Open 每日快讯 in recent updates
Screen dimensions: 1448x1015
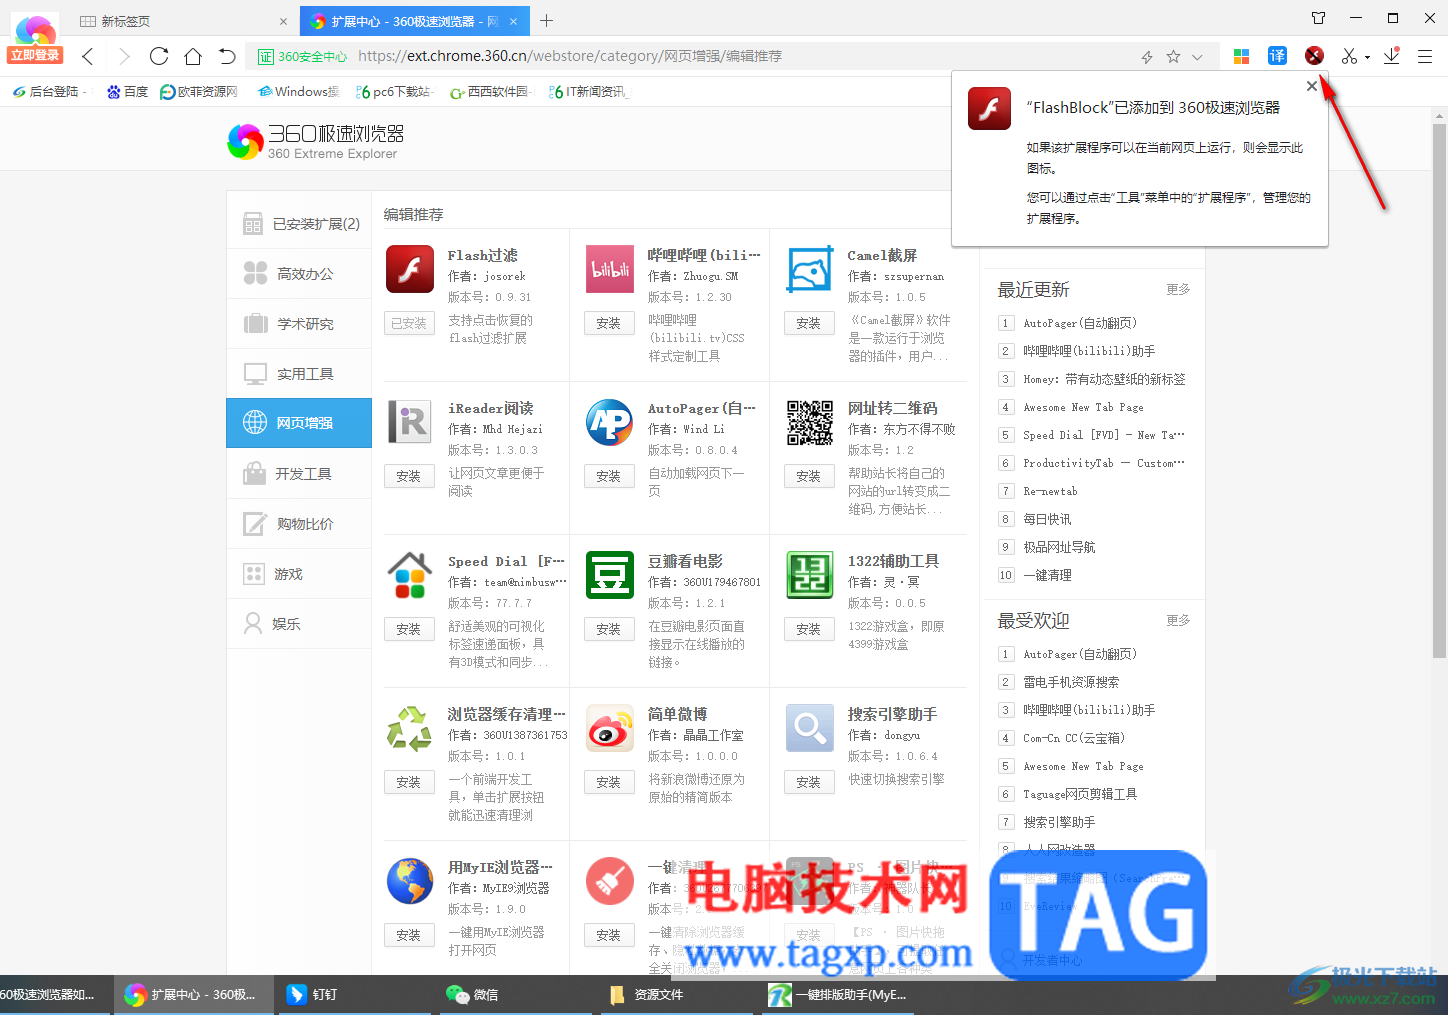[1047, 519]
